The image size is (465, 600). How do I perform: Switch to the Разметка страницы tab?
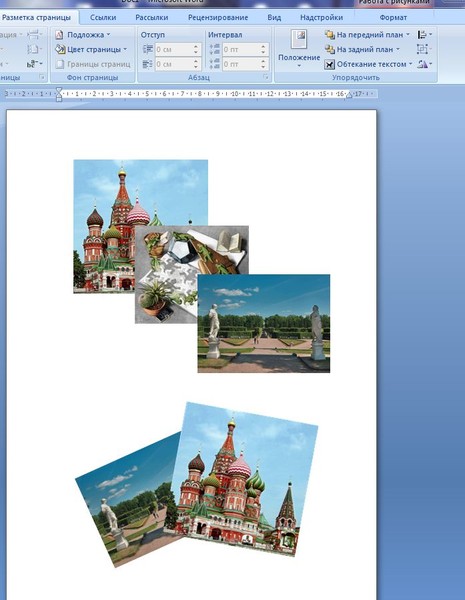(37, 18)
